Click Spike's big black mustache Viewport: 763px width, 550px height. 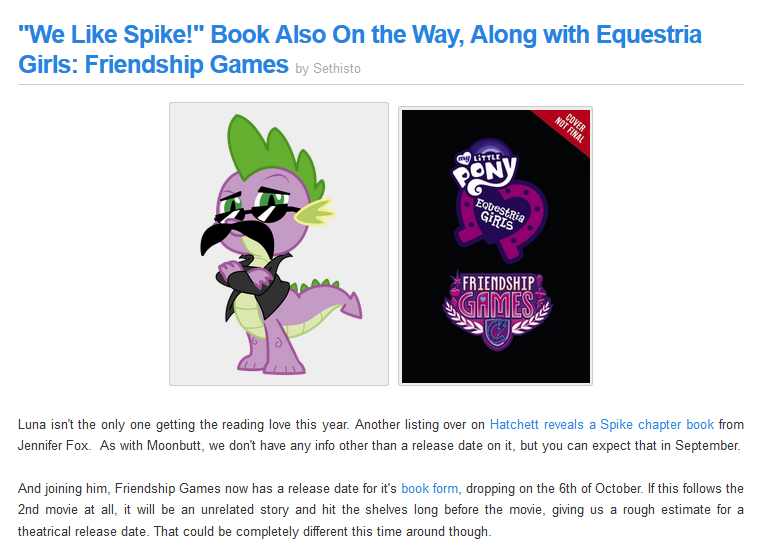pyautogui.click(x=236, y=236)
